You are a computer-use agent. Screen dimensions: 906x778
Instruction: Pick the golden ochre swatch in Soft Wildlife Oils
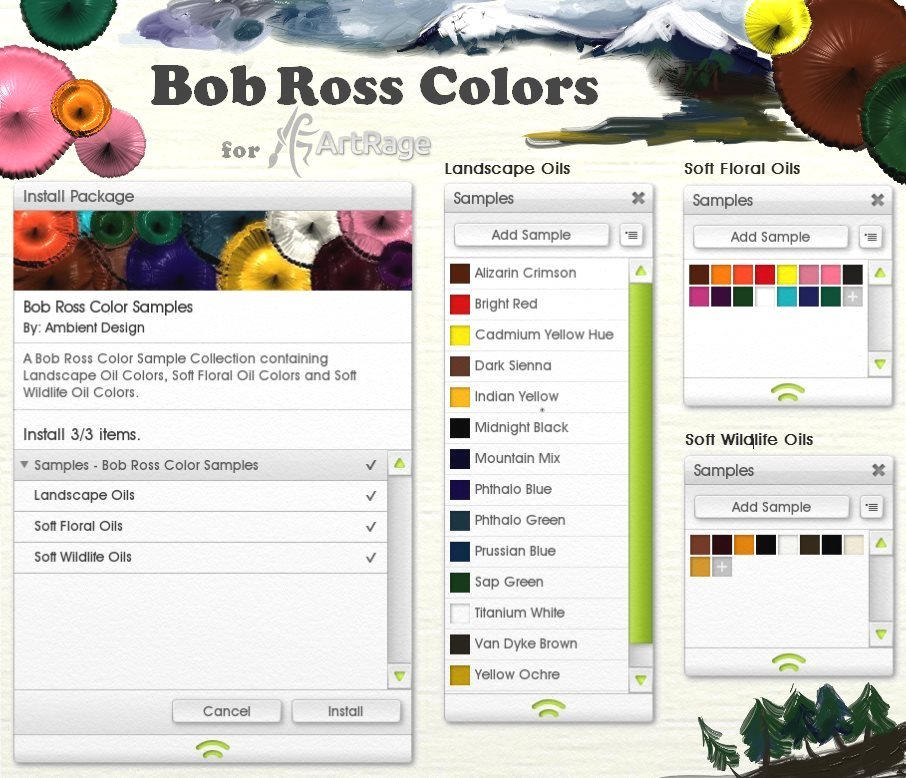pyautogui.click(x=700, y=567)
